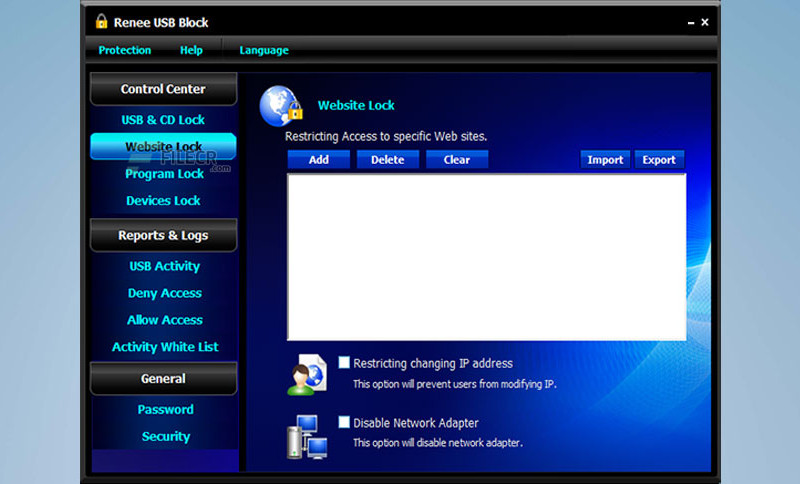This screenshot has height=484, width=800.
Task: Click 'This option will disable network adapter.' text
Action: click(438, 443)
